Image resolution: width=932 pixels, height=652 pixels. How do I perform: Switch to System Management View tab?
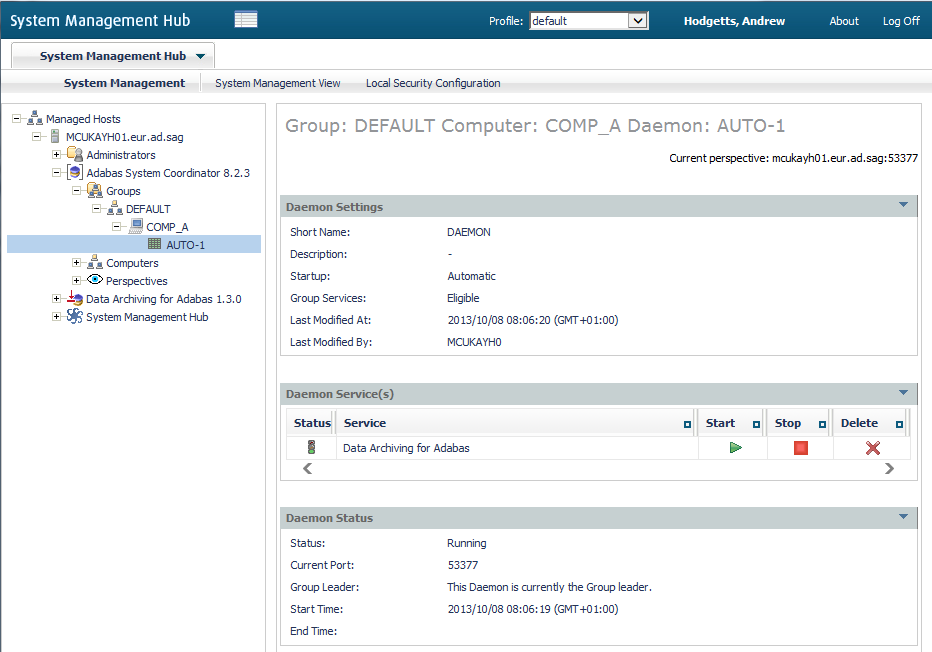[277, 83]
